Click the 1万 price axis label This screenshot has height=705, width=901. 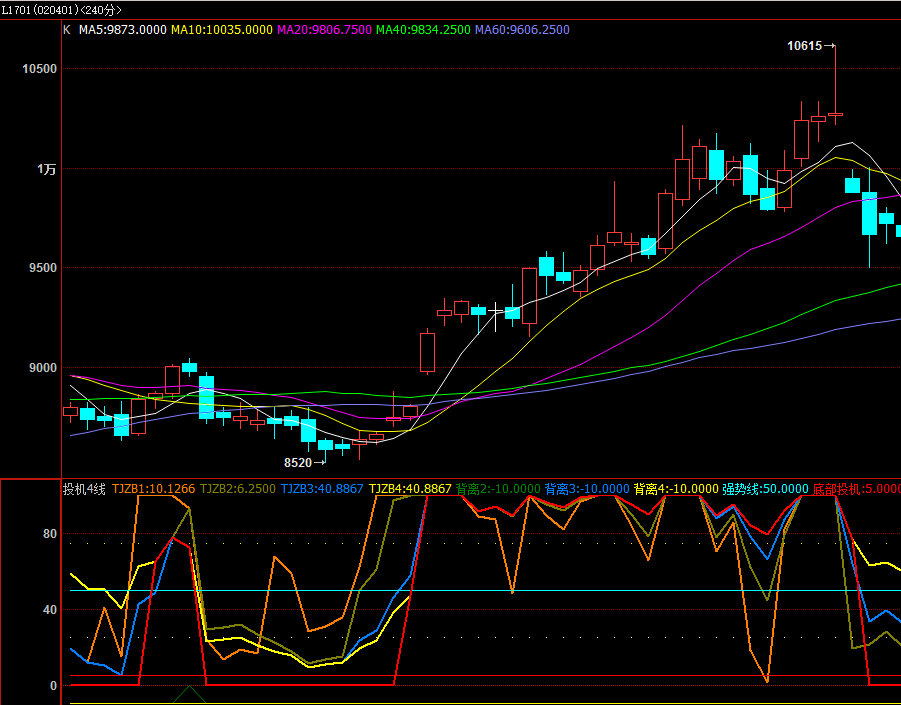point(47,169)
